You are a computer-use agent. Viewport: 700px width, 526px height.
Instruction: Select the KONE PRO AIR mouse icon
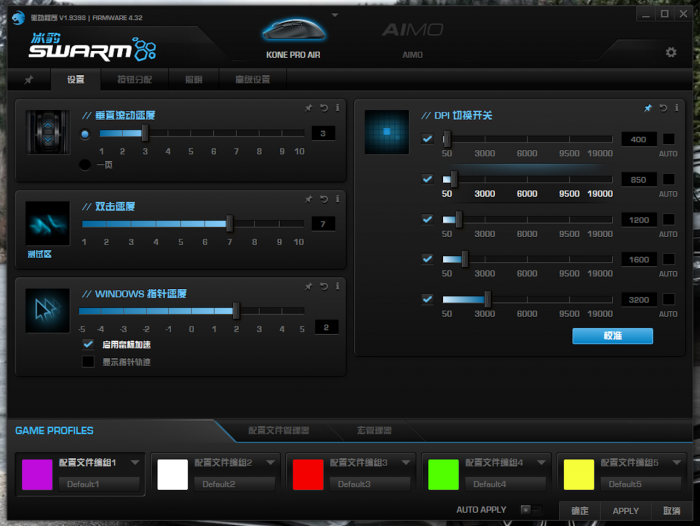(x=290, y=33)
